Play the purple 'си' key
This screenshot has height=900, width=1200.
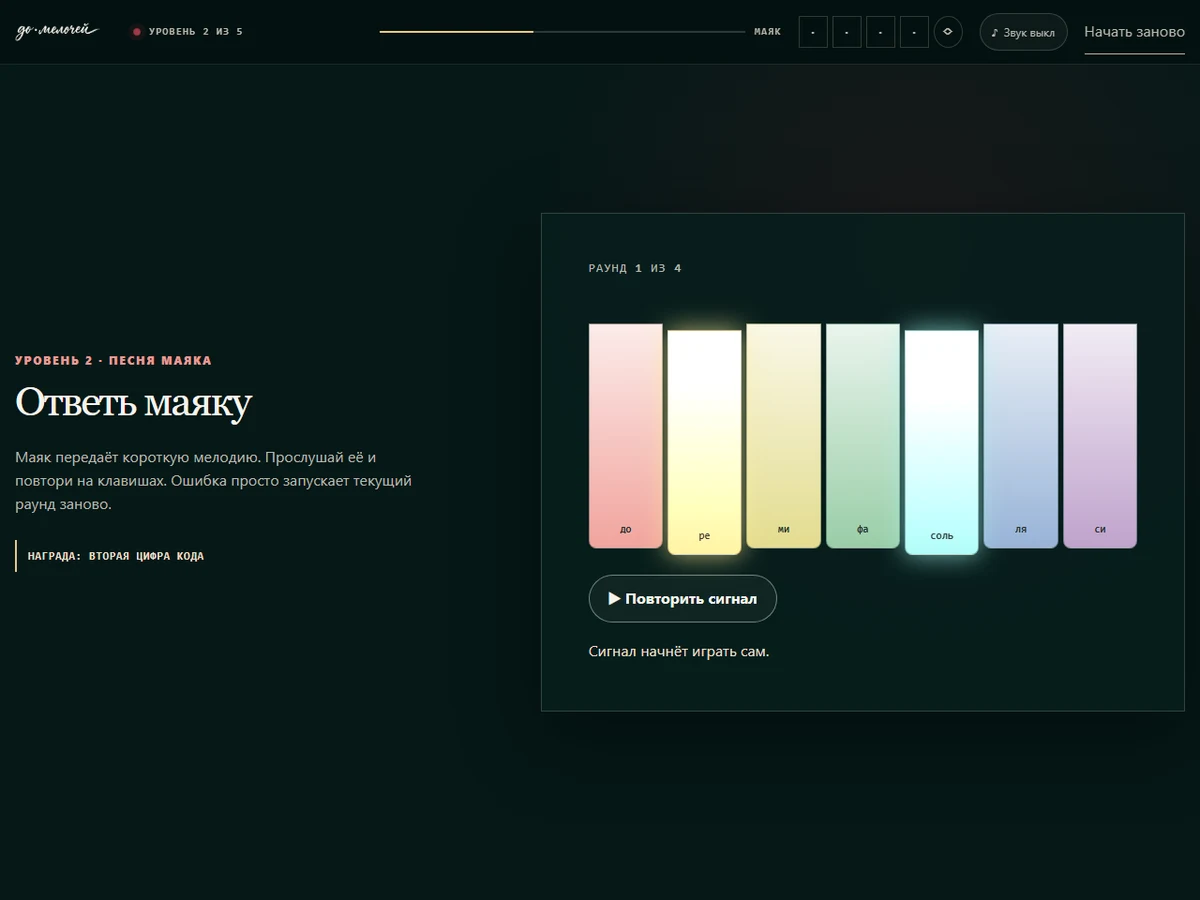pos(1100,436)
